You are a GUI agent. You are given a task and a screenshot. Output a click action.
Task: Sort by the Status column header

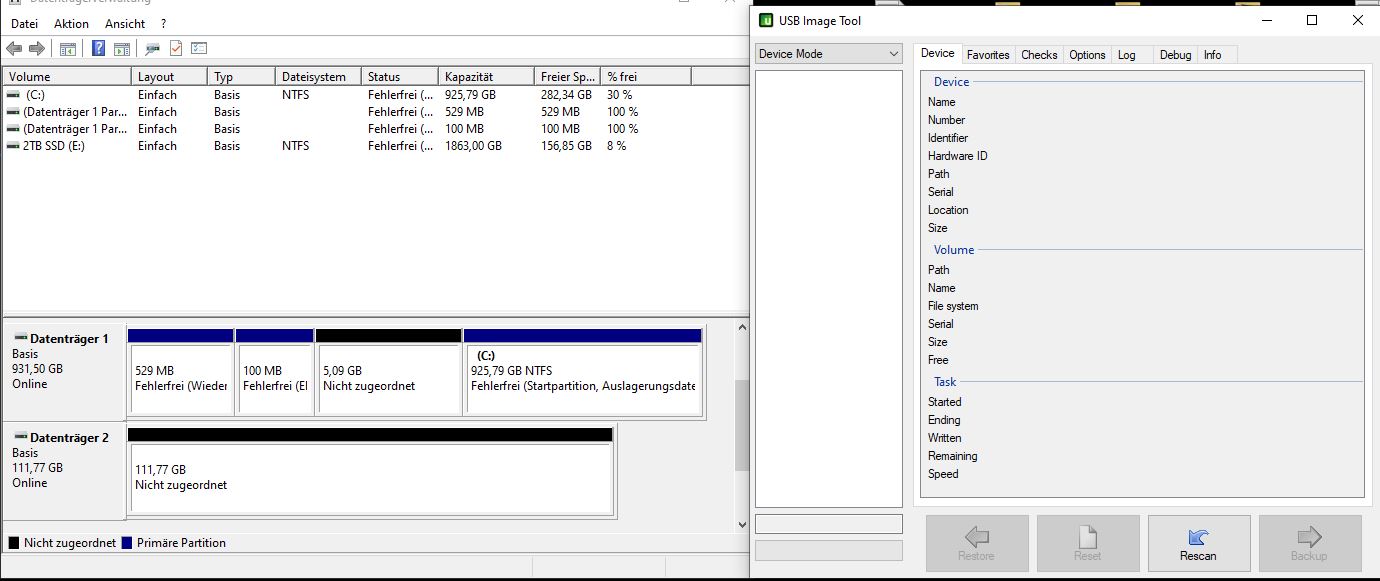[x=400, y=77]
